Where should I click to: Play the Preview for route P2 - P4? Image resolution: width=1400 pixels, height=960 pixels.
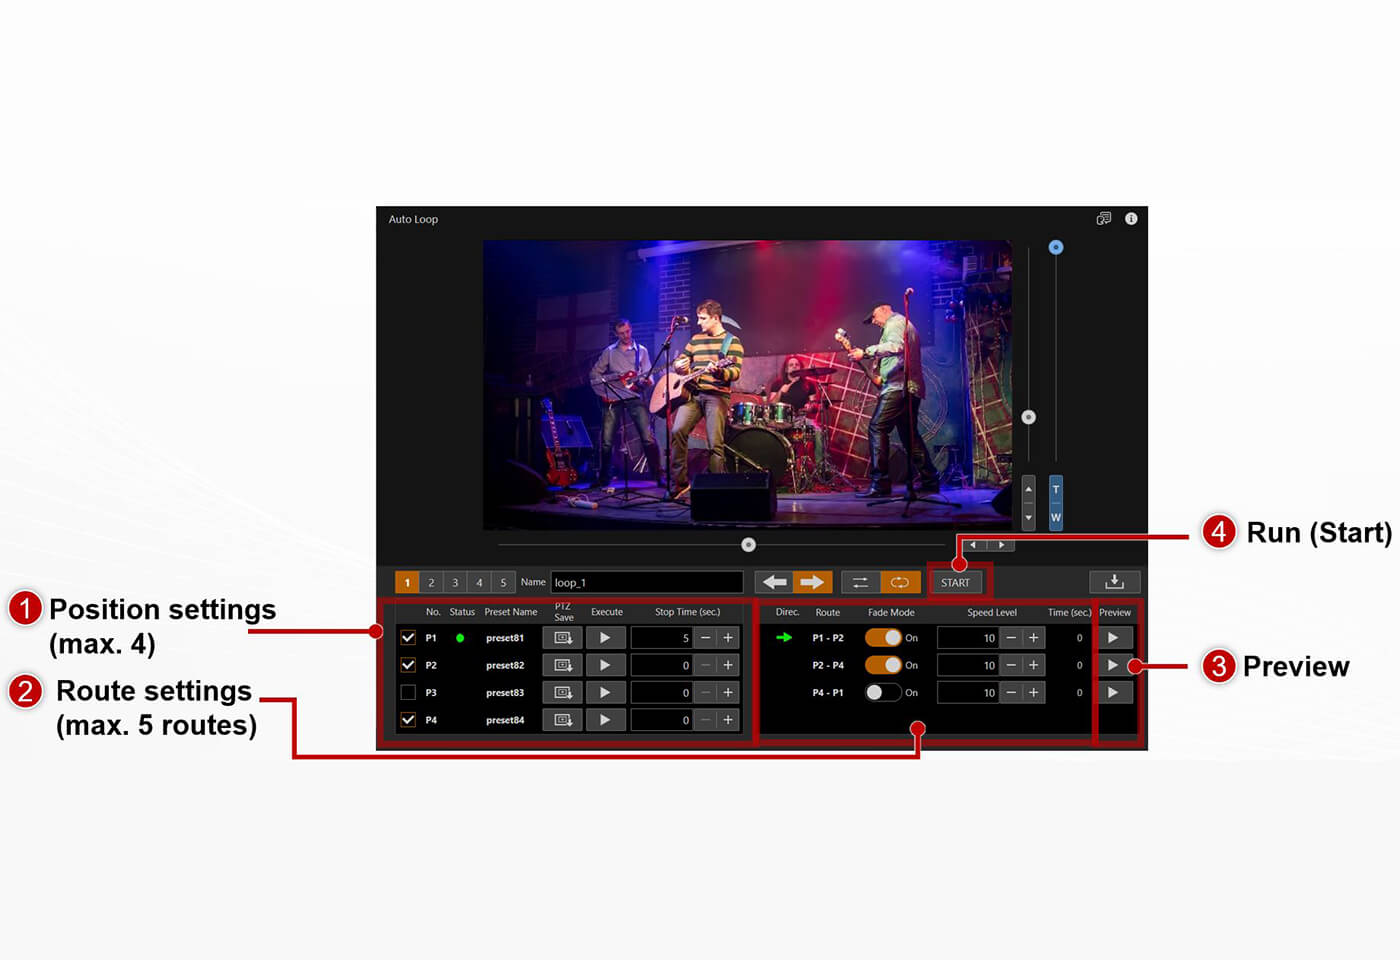[x=1115, y=664]
